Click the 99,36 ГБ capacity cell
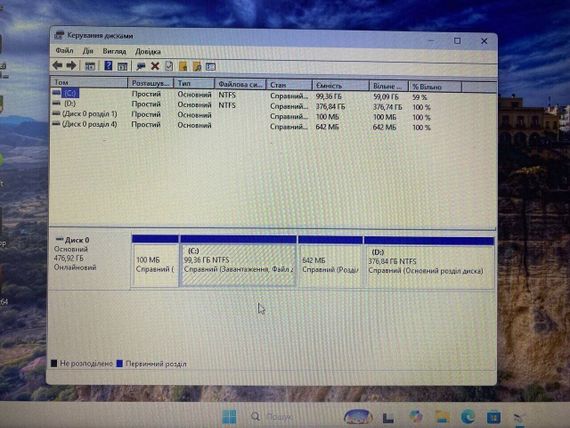 (329, 96)
